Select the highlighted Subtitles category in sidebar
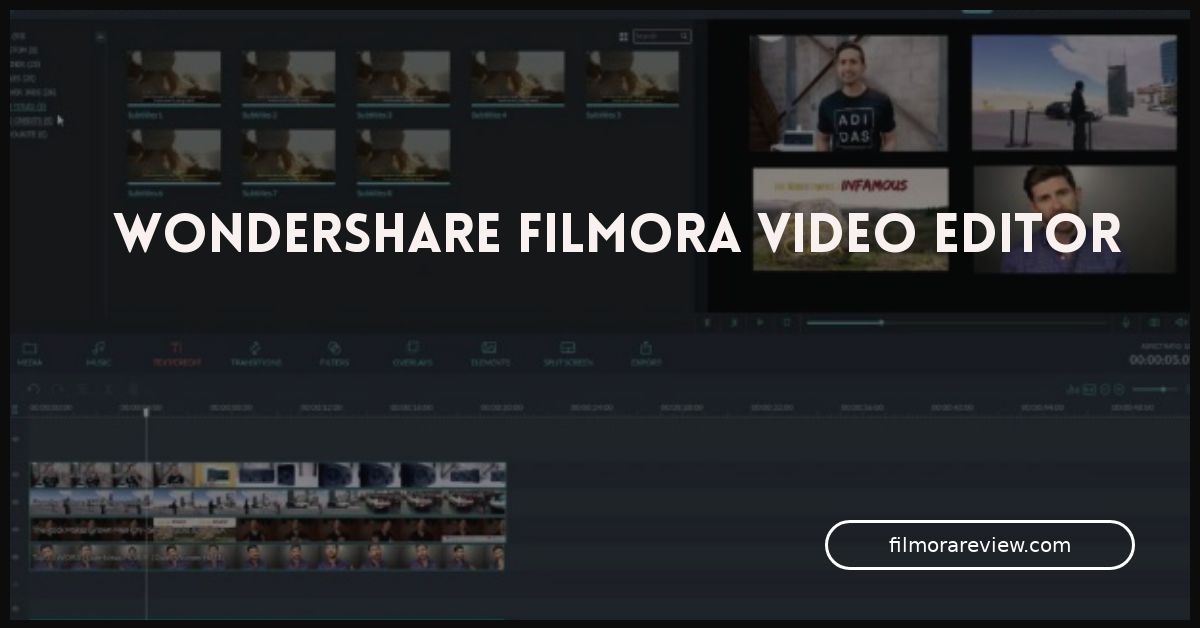 [28, 106]
